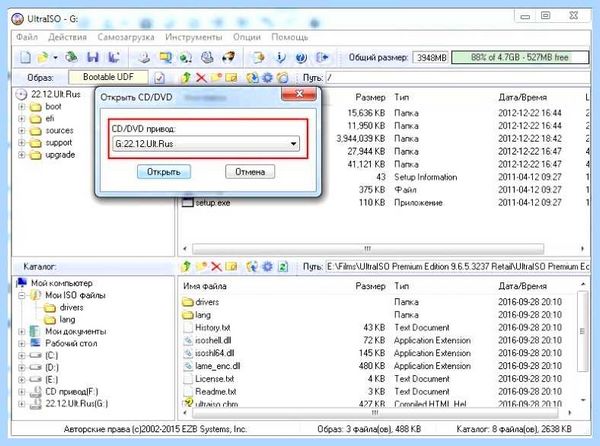Click the Open file folder icon
Viewport: 600px width, 446px height.
[x=42, y=57]
